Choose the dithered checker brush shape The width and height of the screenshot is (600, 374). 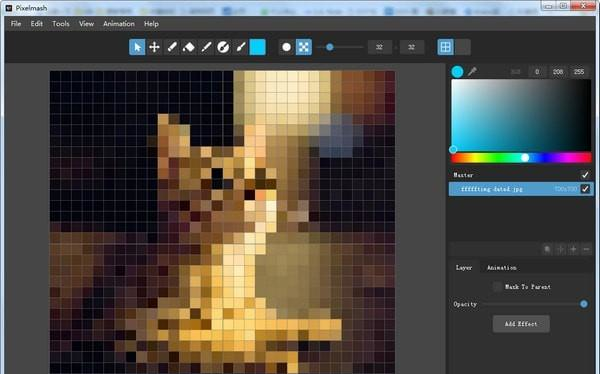(304, 47)
